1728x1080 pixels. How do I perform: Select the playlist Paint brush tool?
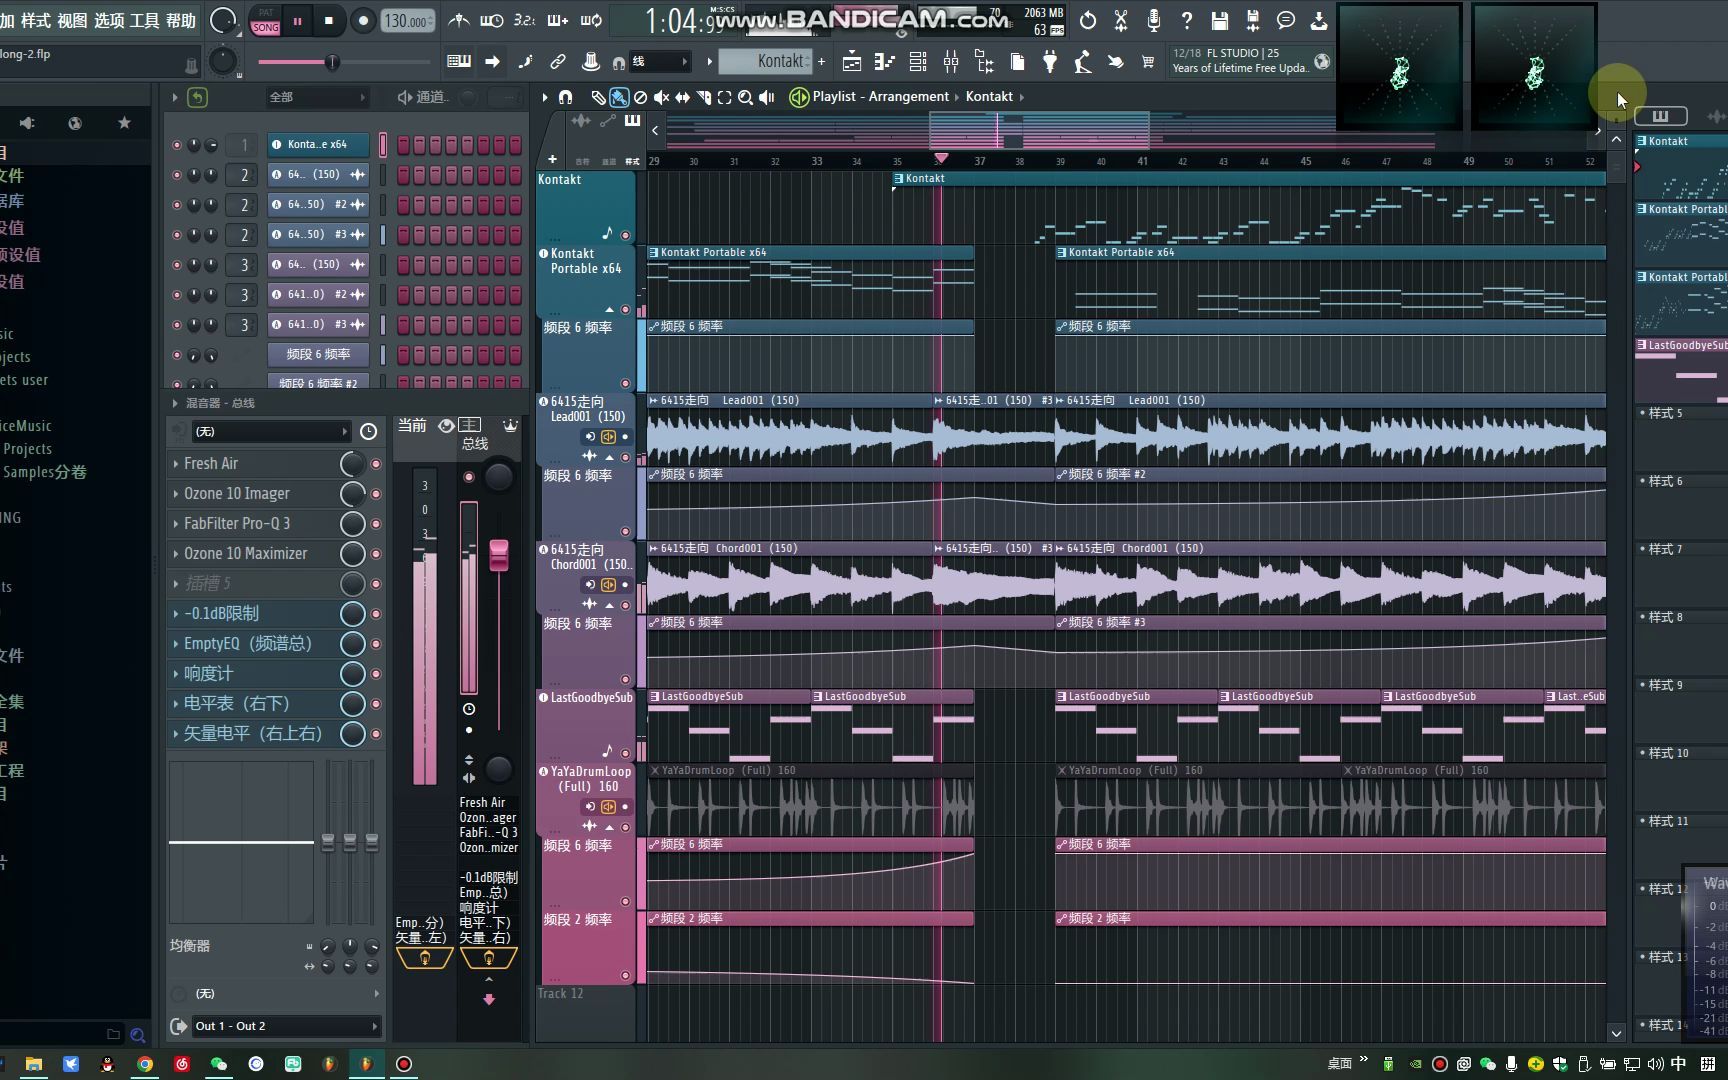[619, 97]
